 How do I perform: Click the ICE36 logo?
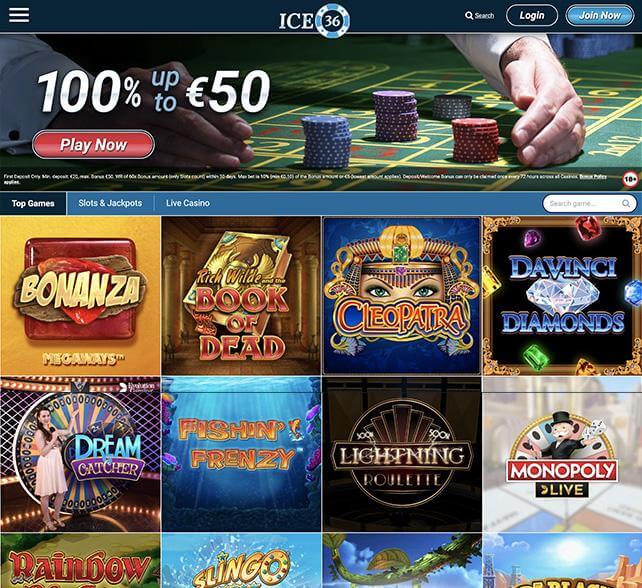pyautogui.click(x=314, y=20)
